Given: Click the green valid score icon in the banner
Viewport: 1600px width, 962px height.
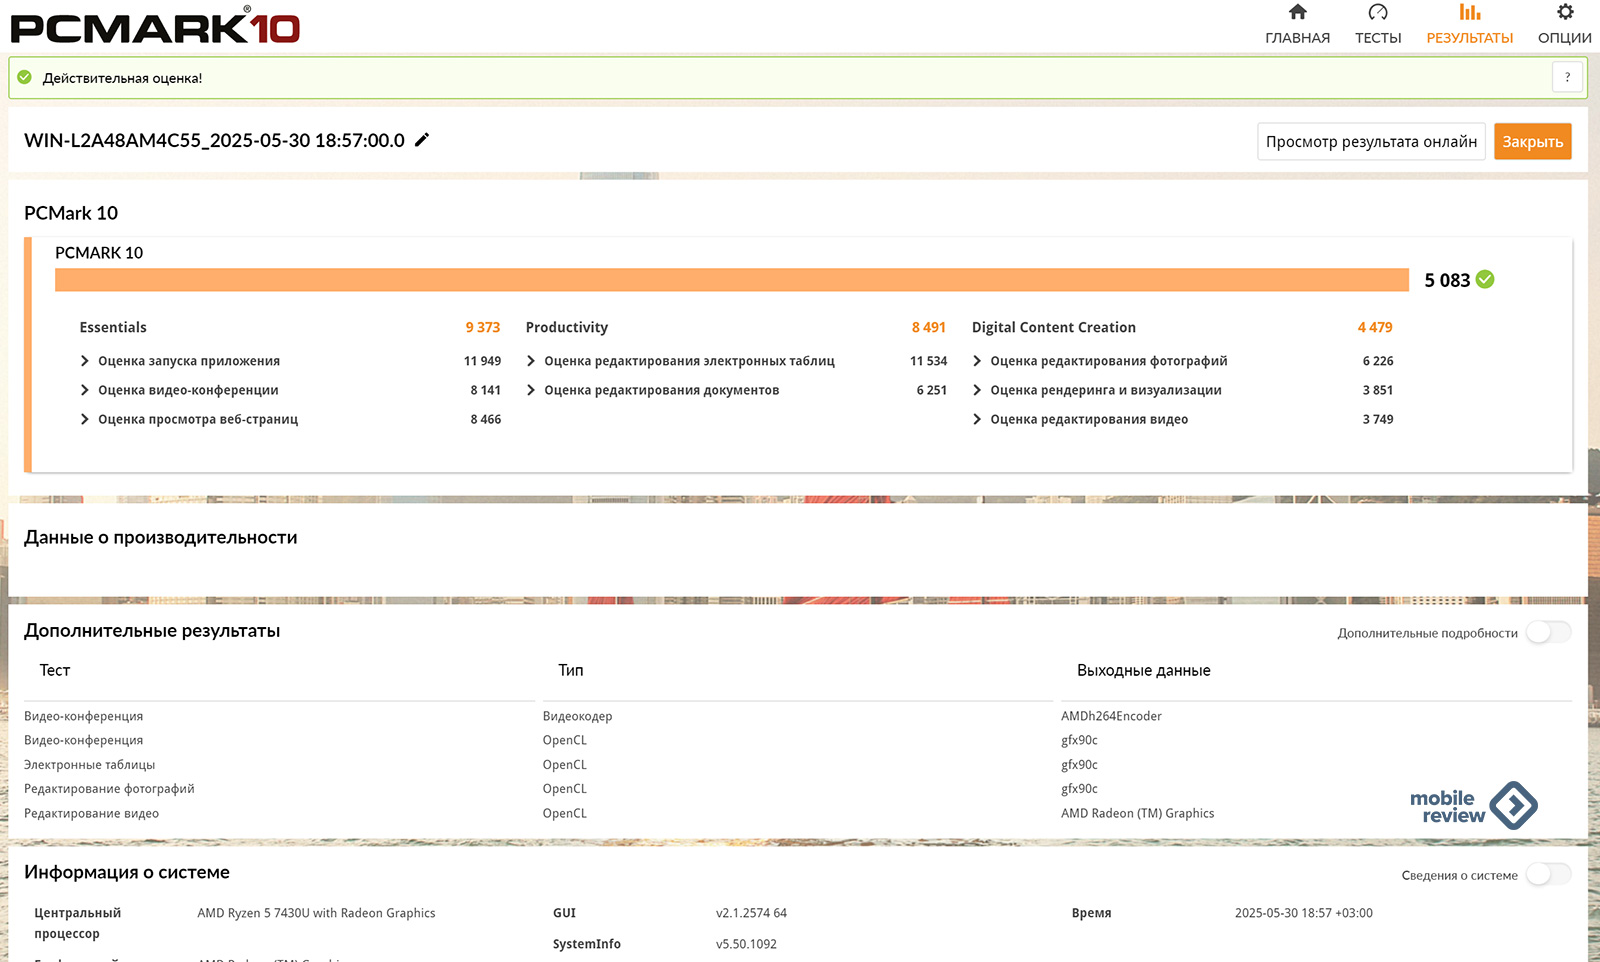Looking at the screenshot, I should coord(25,77).
